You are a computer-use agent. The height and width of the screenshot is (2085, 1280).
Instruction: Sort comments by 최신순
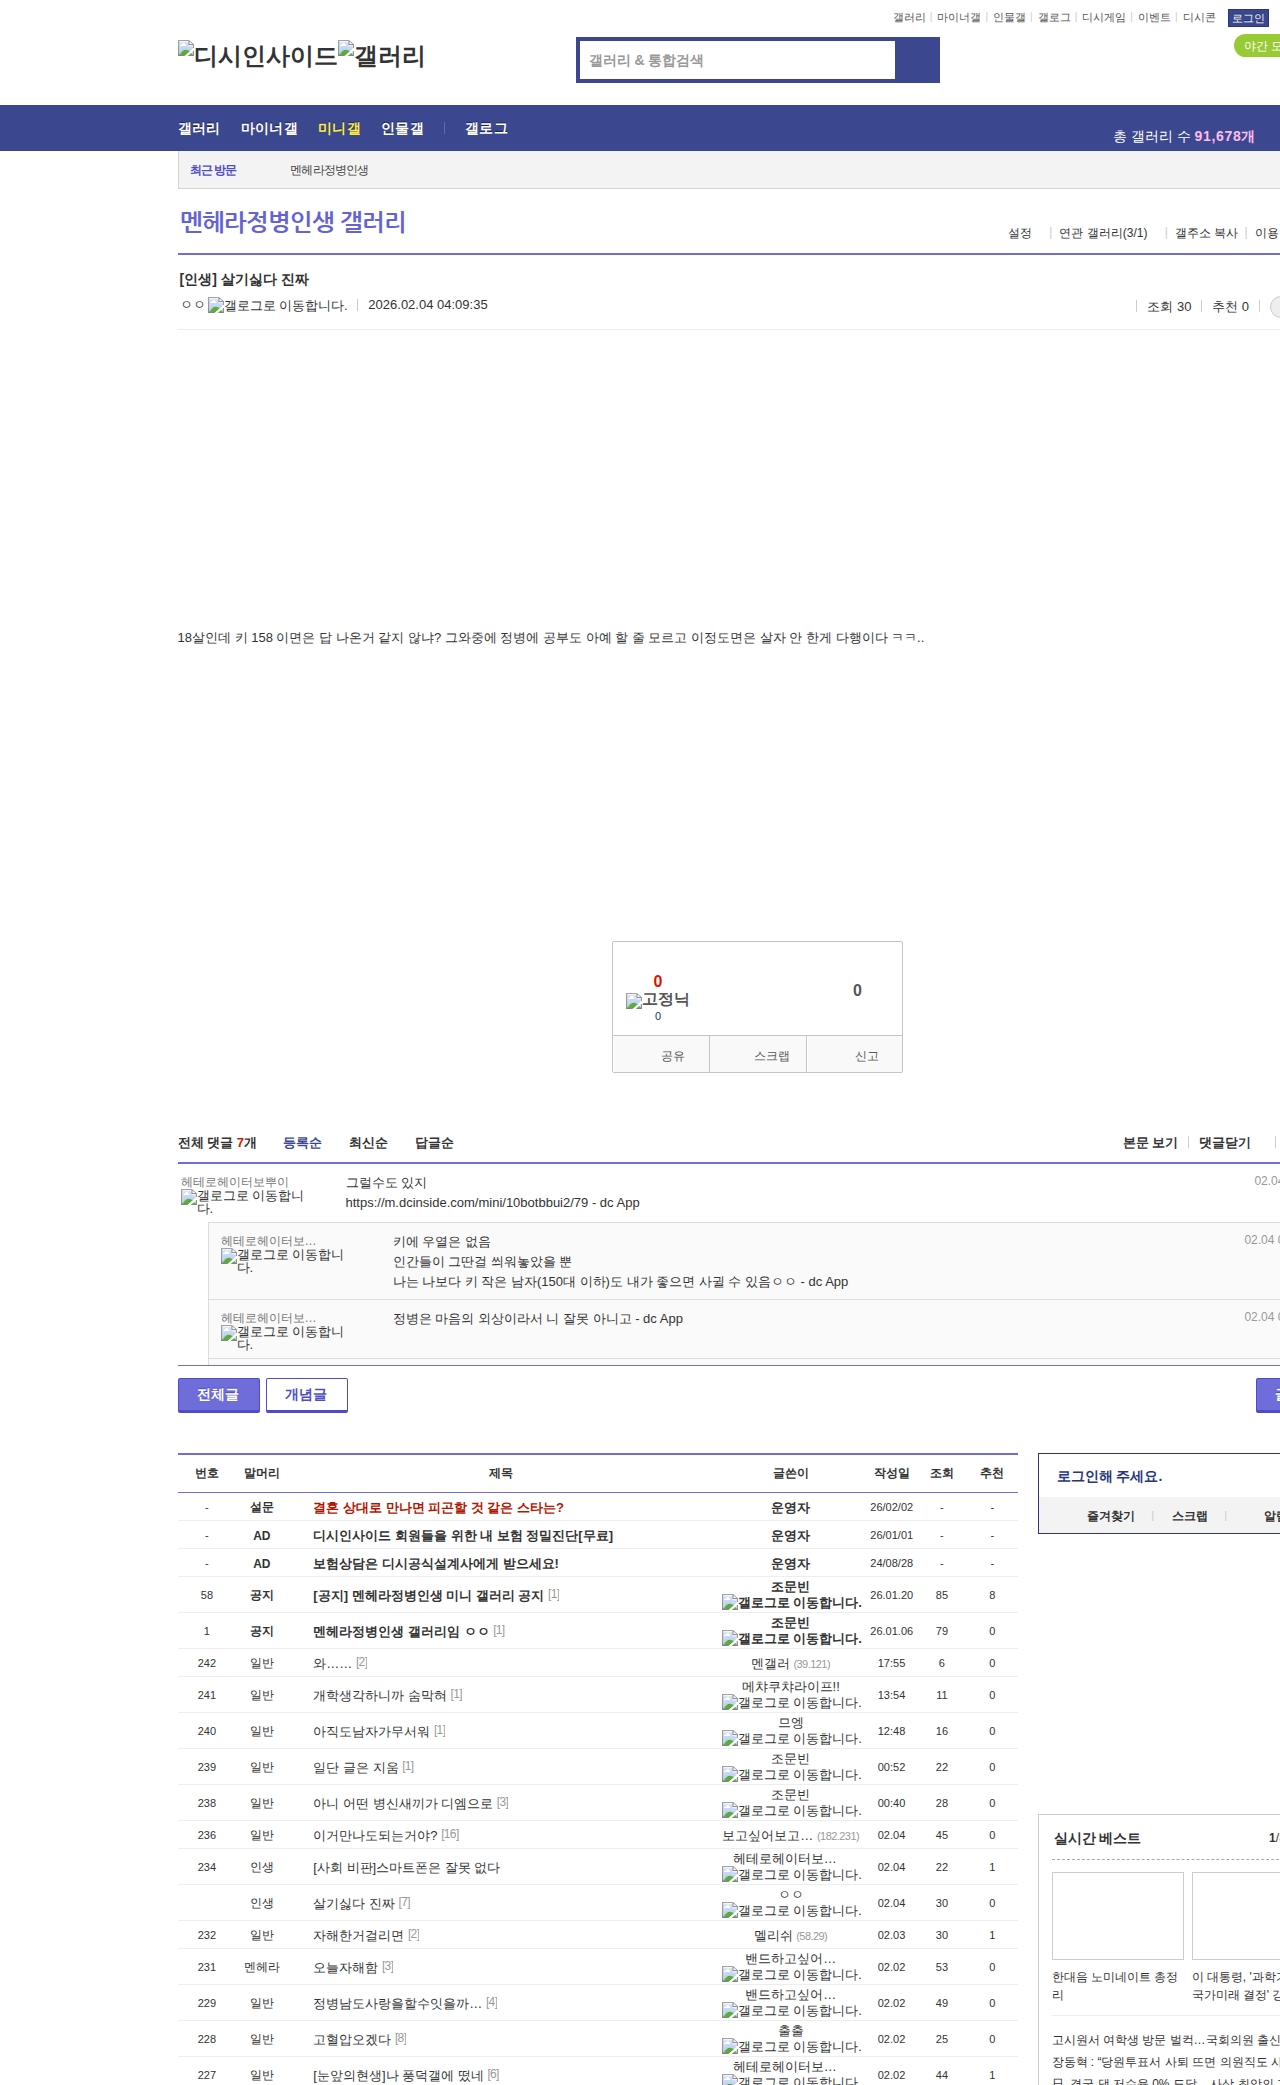368,1143
